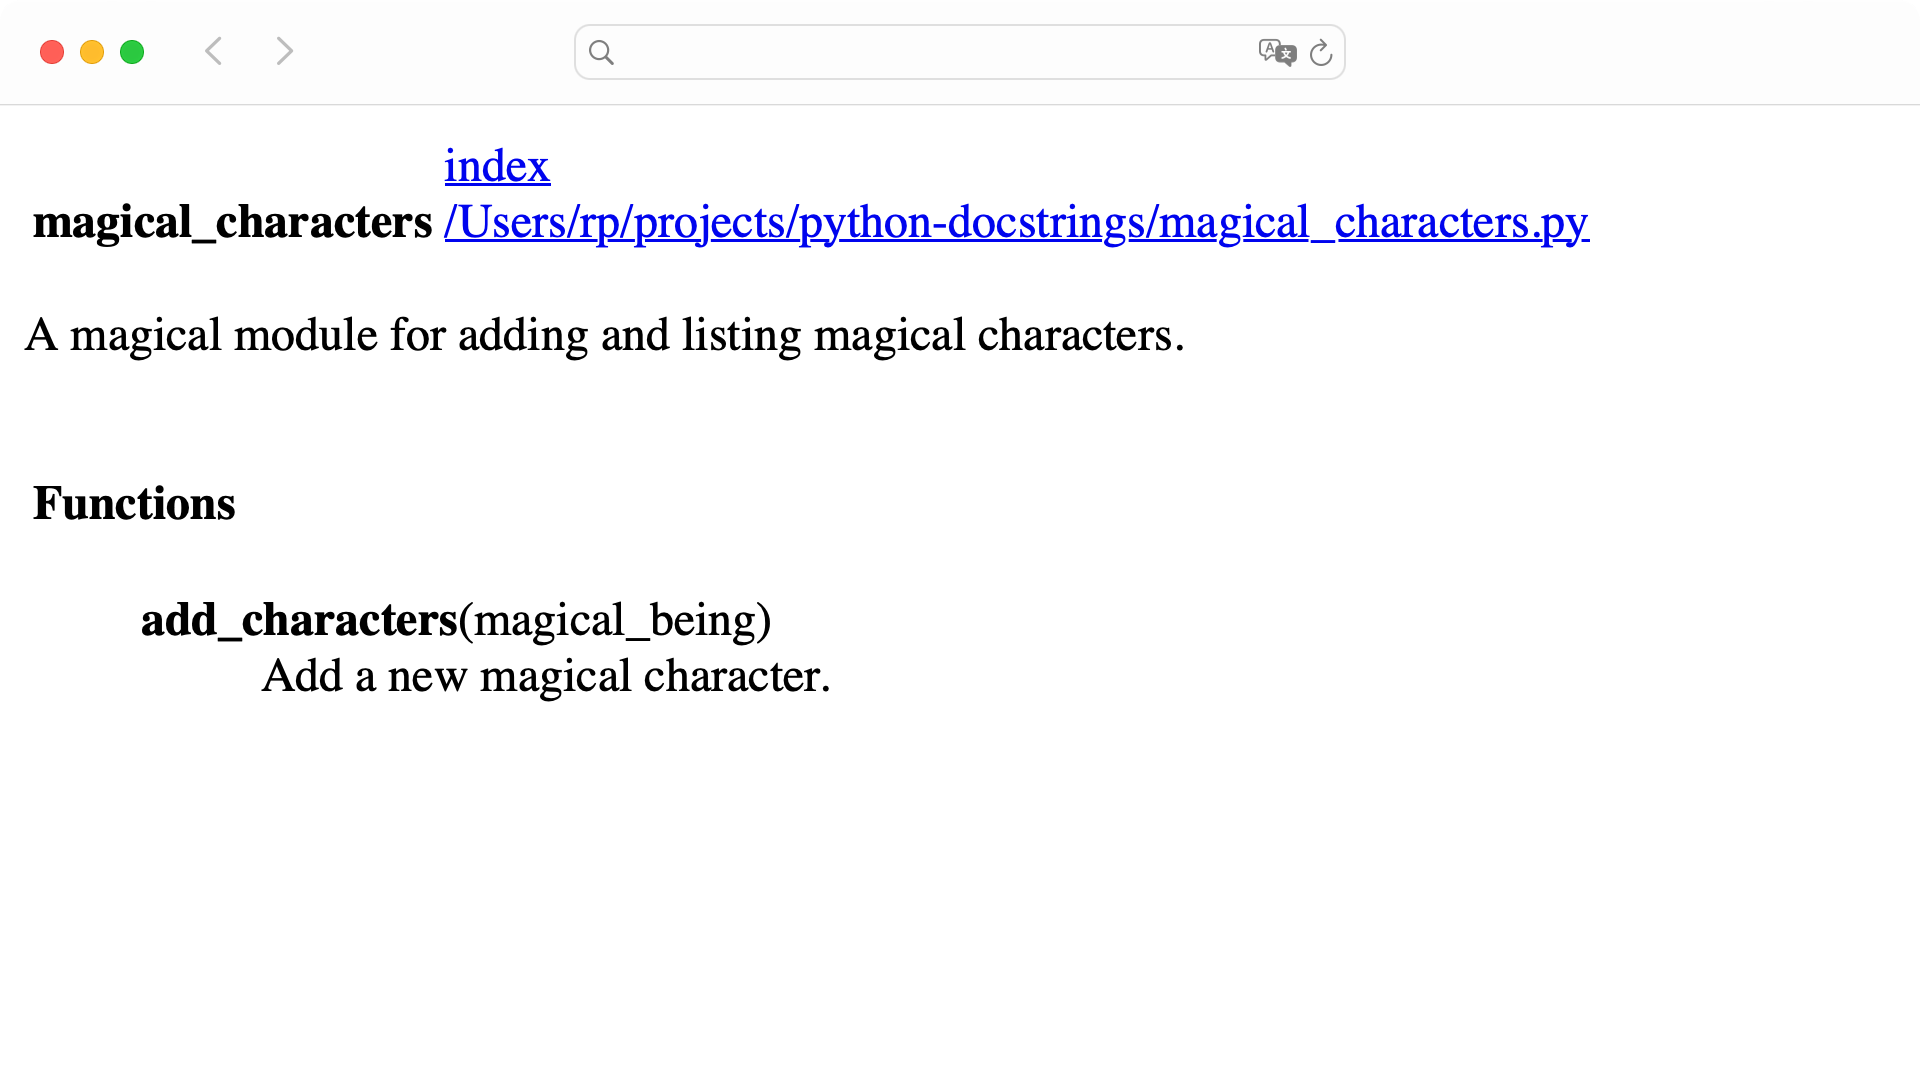Click the Forward navigation arrow
The width and height of the screenshot is (1920, 1080).
tap(284, 51)
